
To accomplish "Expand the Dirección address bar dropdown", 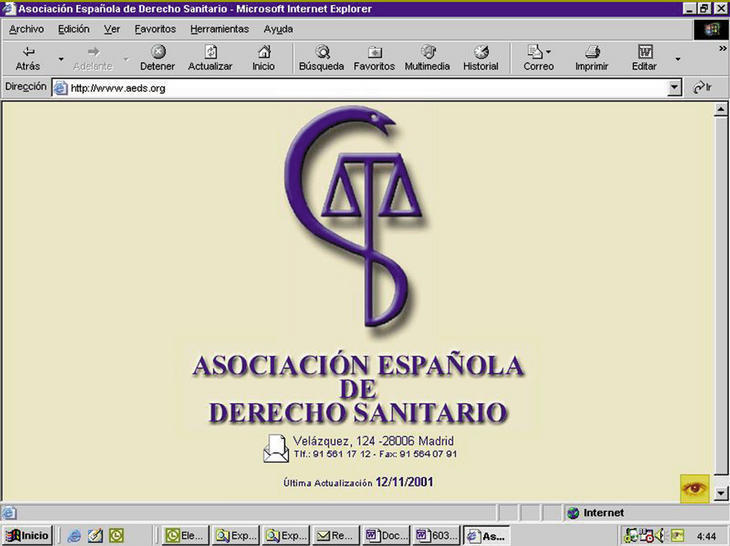I will [675, 88].
